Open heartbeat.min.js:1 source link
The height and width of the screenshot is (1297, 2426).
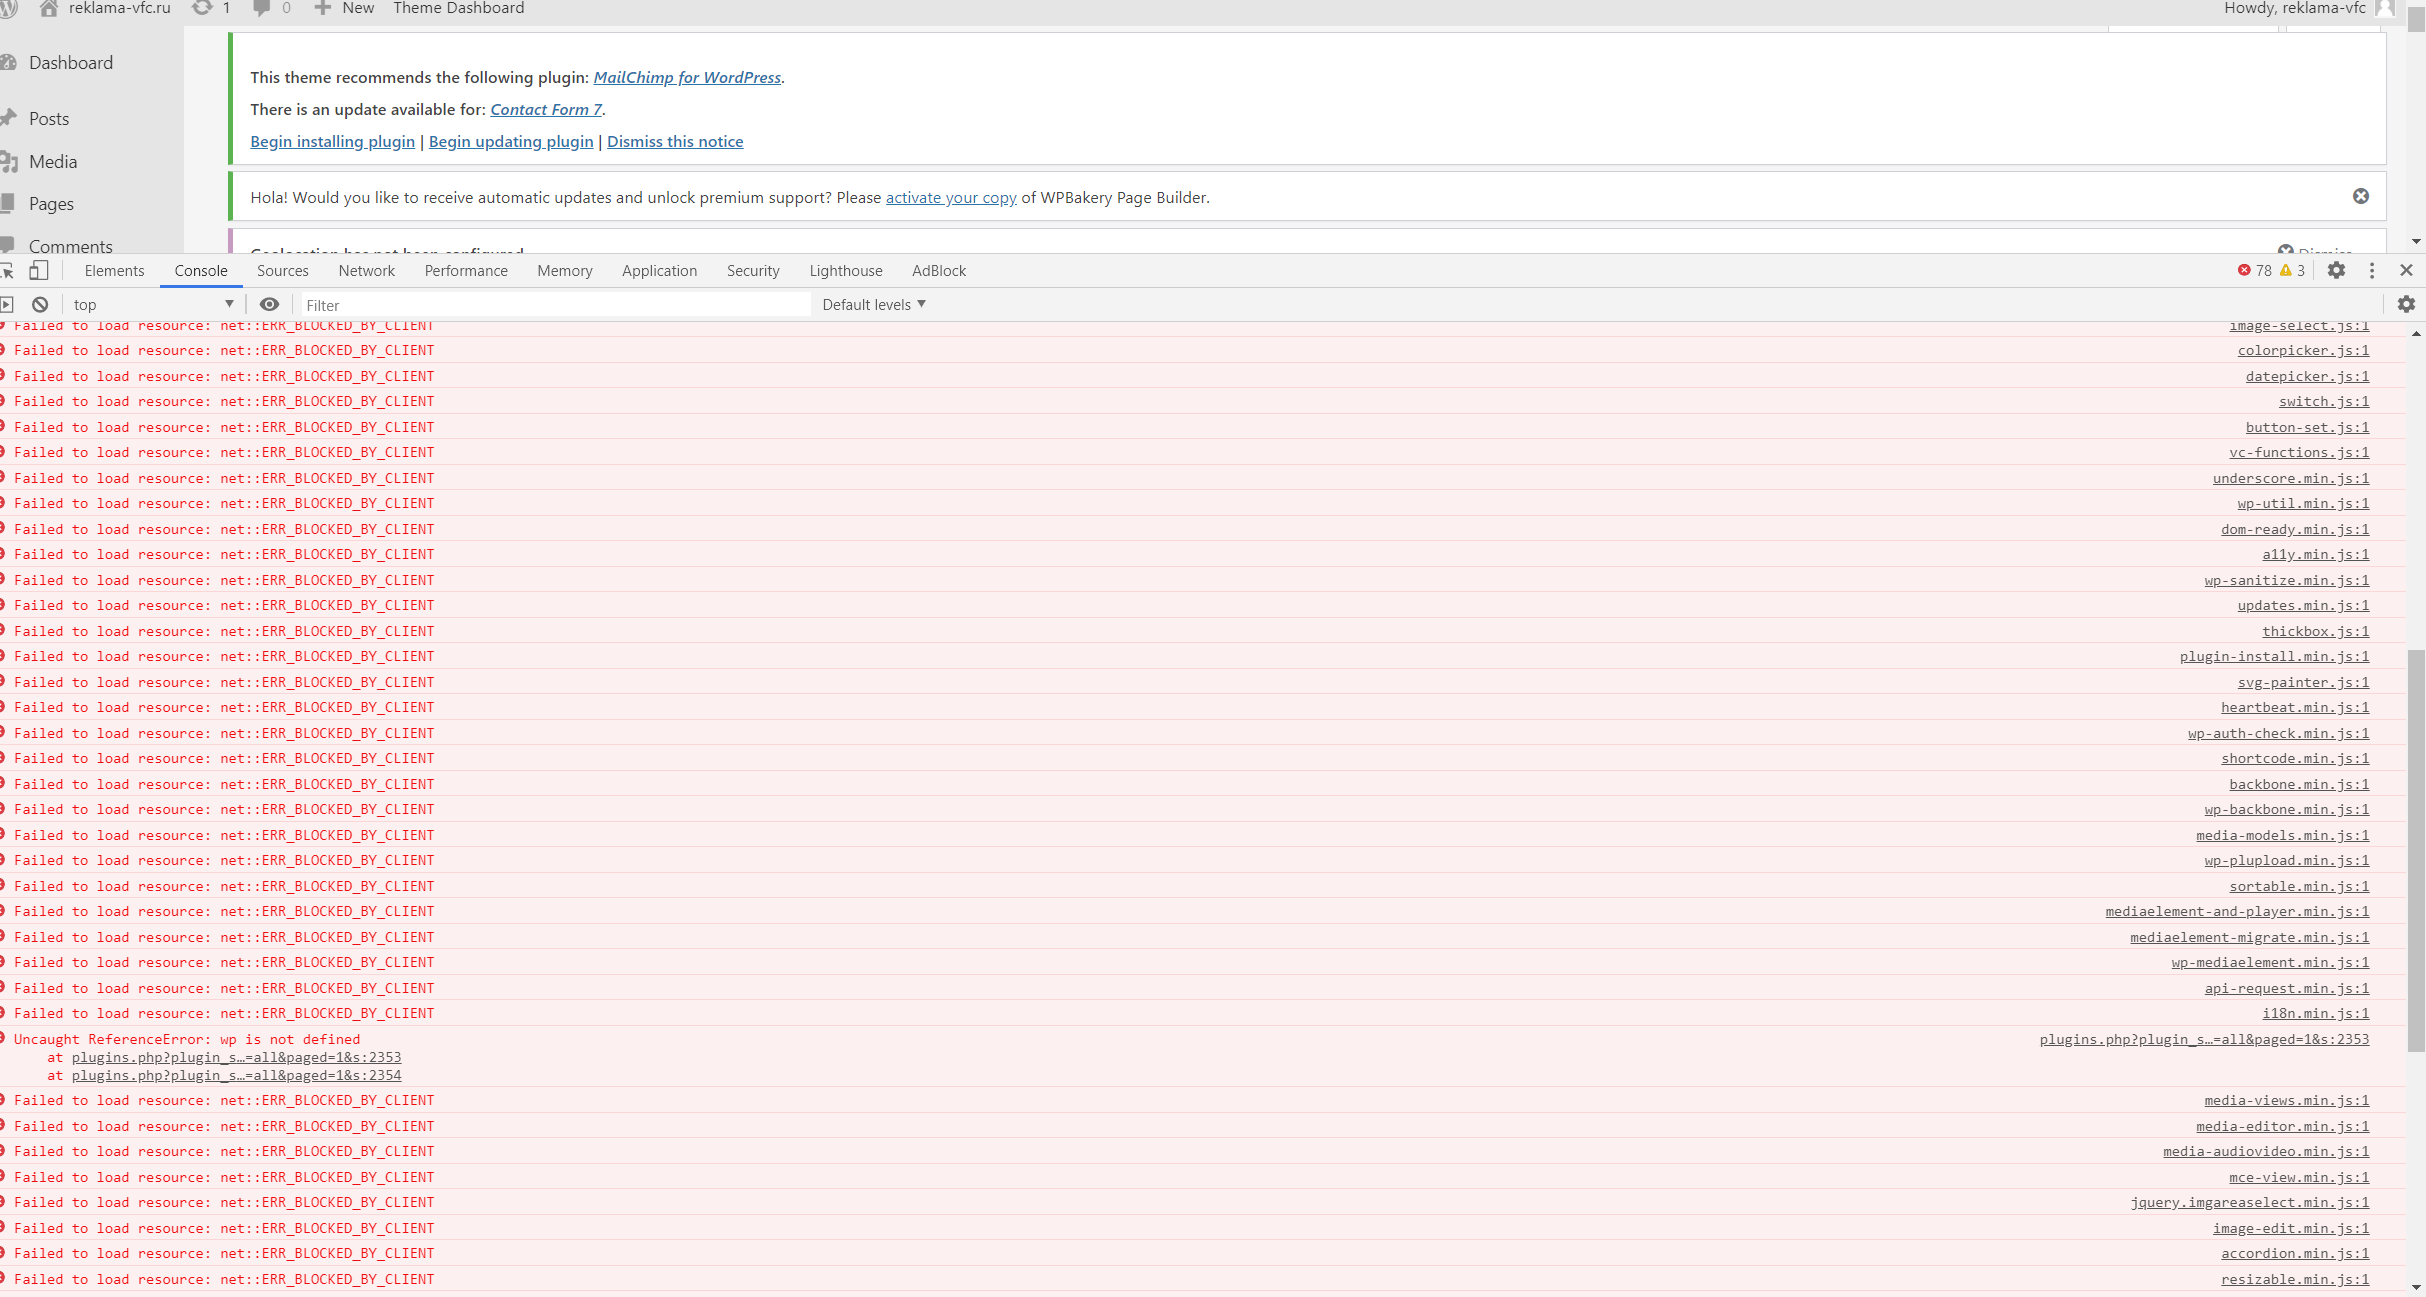(2294, 708)
